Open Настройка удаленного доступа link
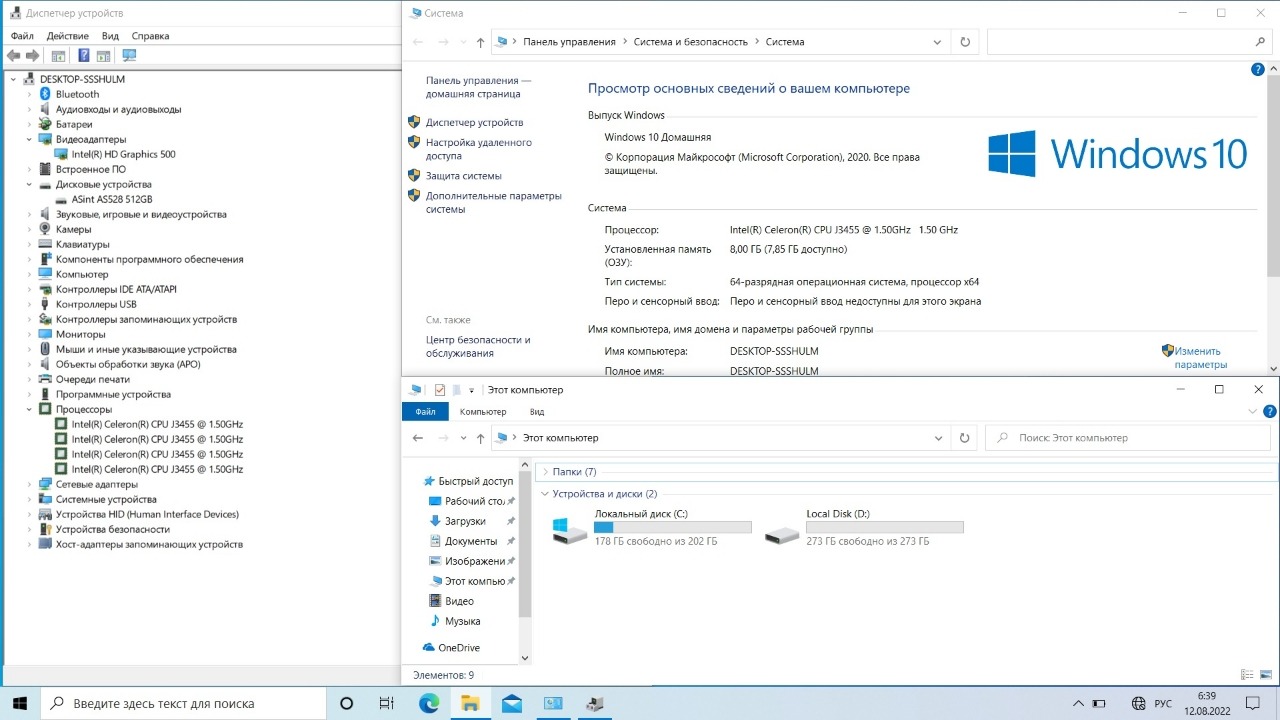 click(x=478, y=149)
